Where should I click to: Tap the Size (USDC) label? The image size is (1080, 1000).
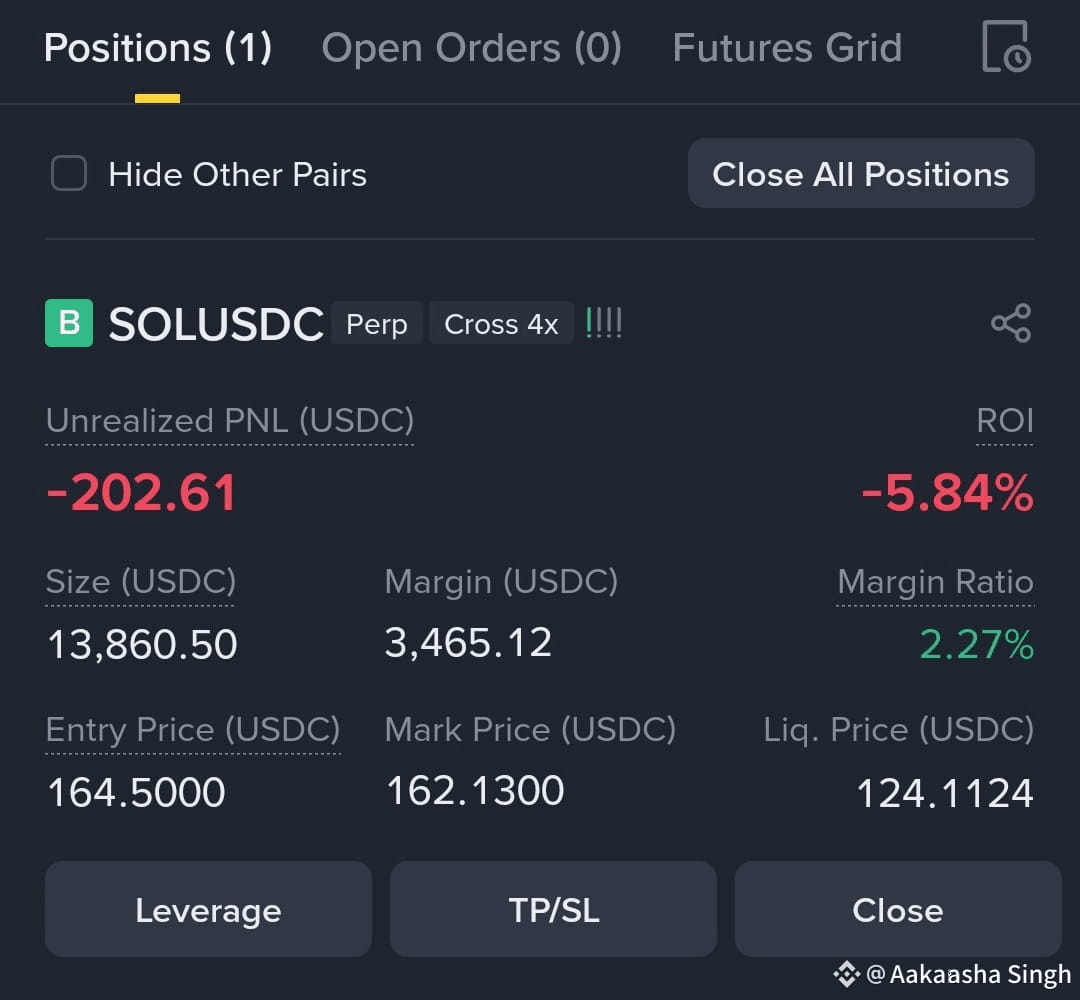[x=141, y=582]
